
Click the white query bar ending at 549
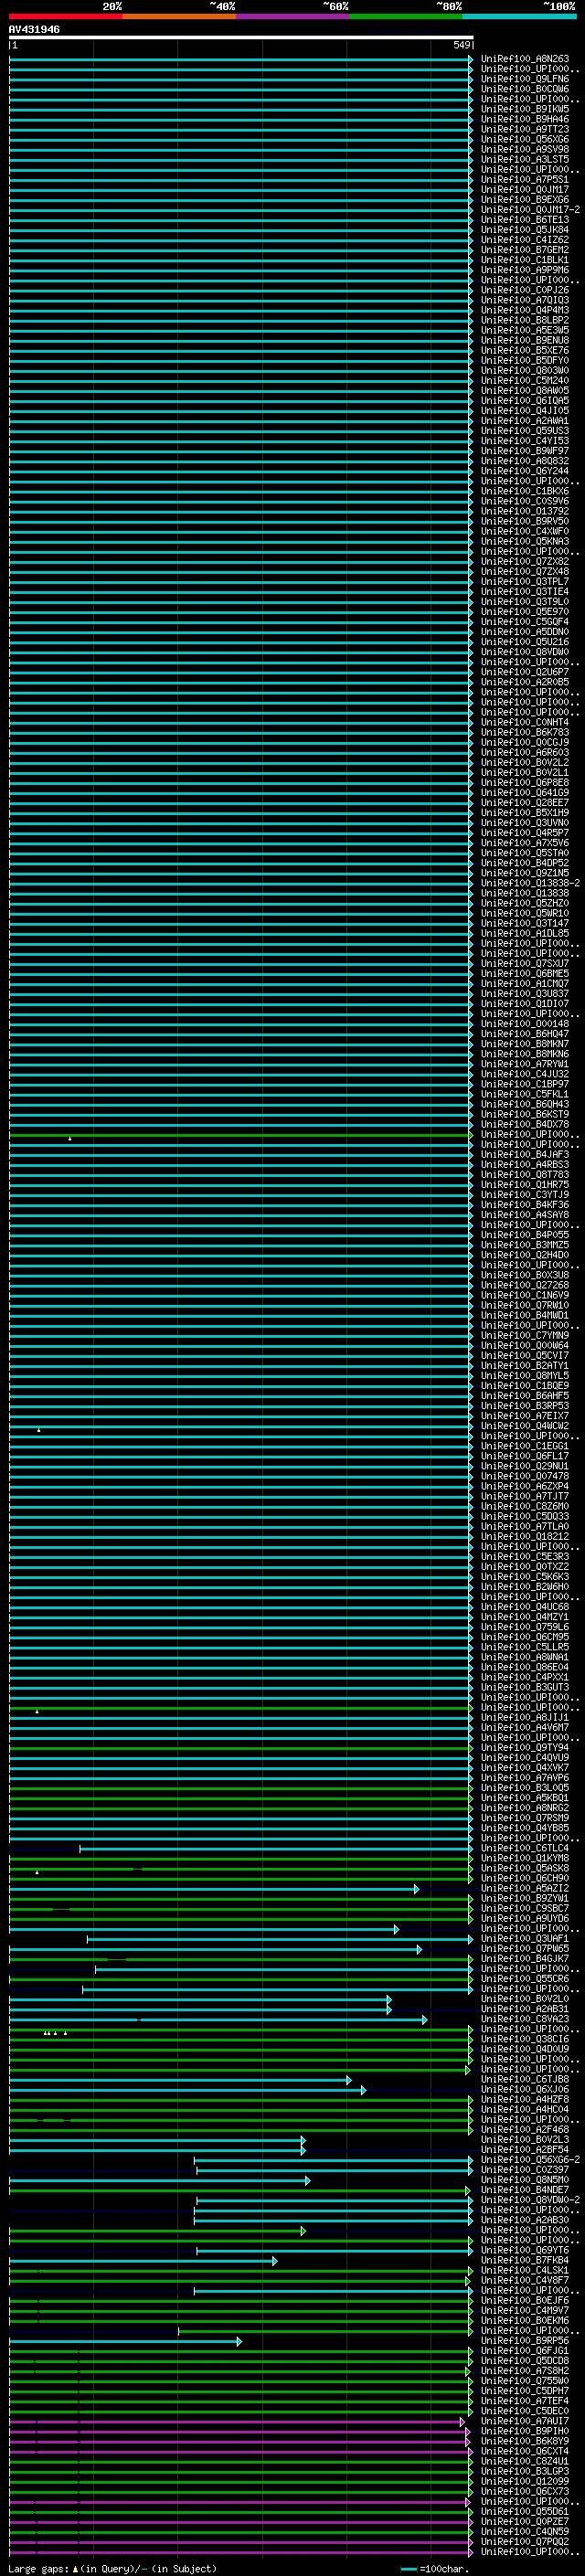tap(241, 37)
